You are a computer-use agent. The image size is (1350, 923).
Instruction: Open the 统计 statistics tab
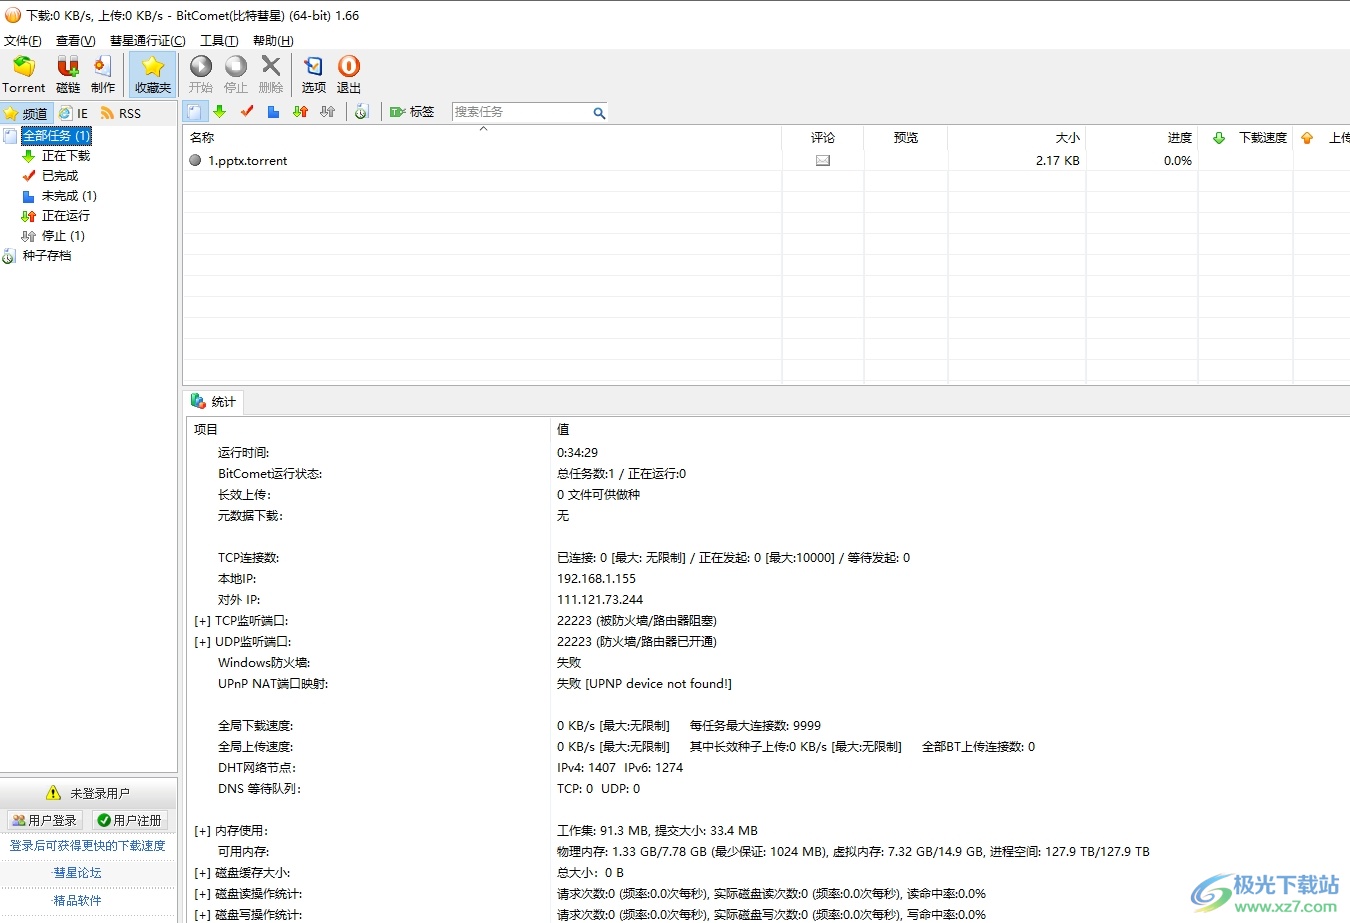click(x=213, y=402)
